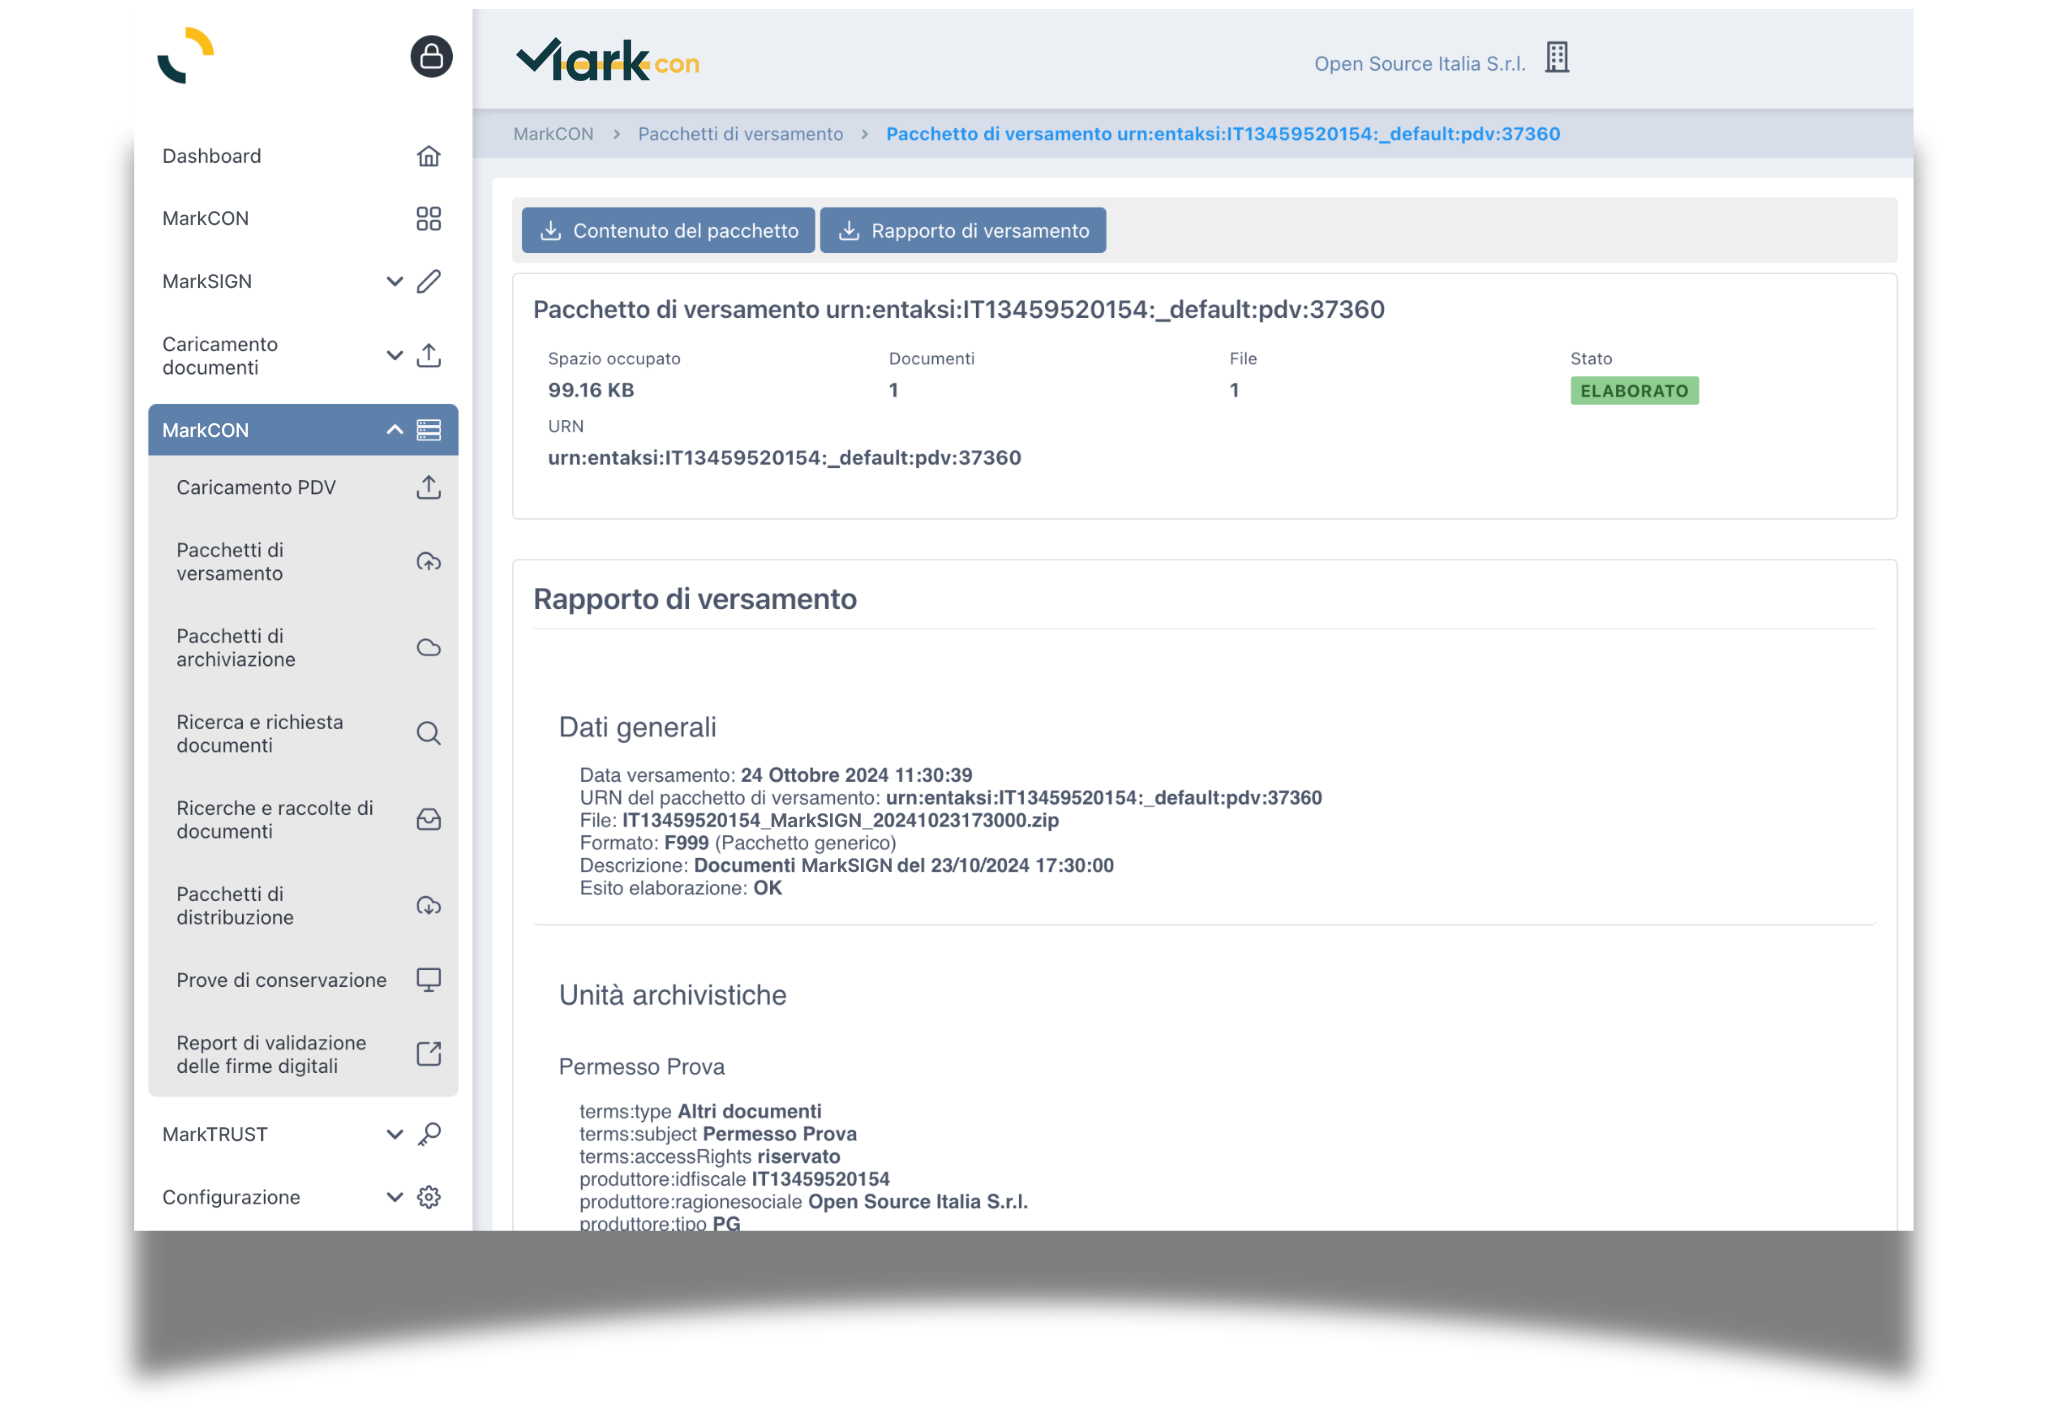Click the Rapporto di versamento section heading
The width and height of the screenshot is (2048, 1416).
point(695,599)
